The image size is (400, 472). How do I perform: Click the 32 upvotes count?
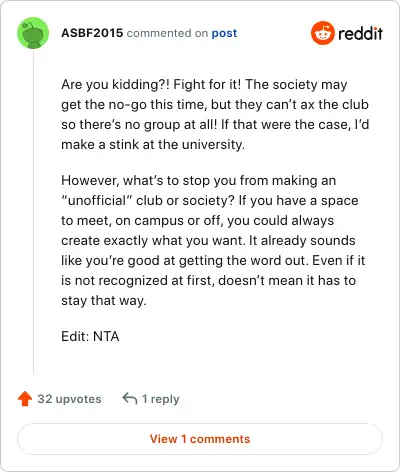pos(69,399)
